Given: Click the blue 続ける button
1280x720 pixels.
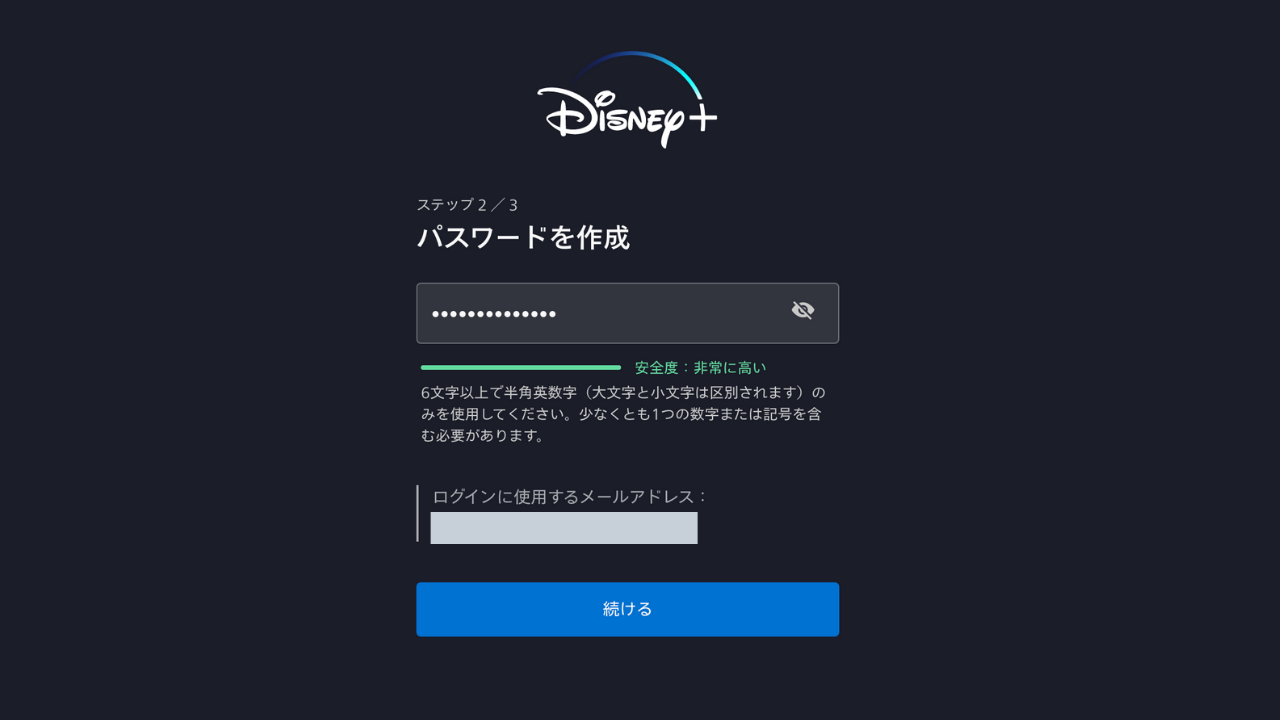Looking at the screenshot, I should tap(627, 609).
